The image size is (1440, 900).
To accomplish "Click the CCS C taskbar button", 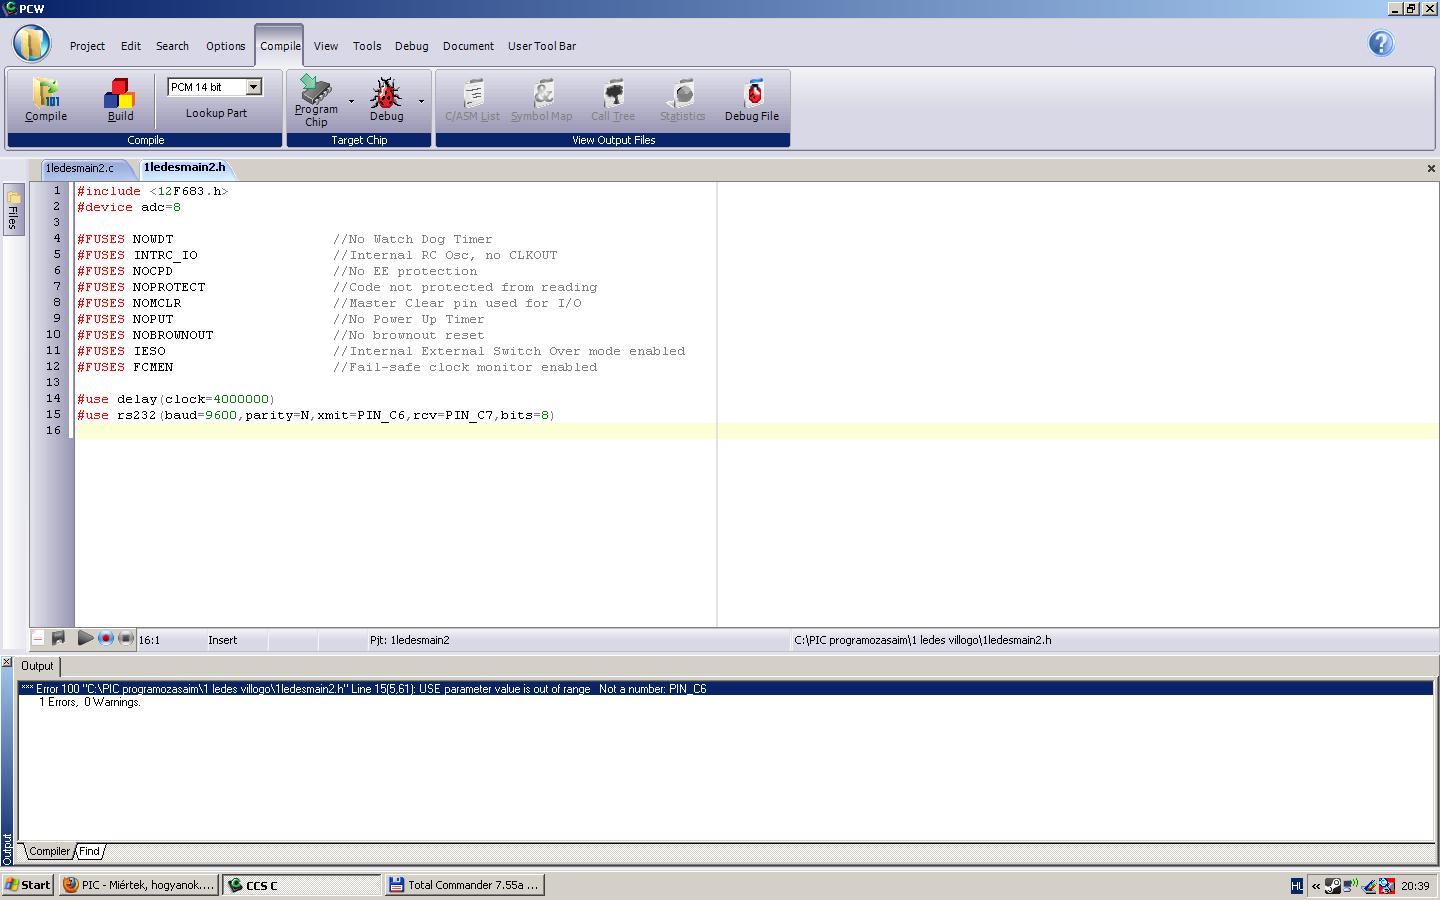I will tap(302, 885).
